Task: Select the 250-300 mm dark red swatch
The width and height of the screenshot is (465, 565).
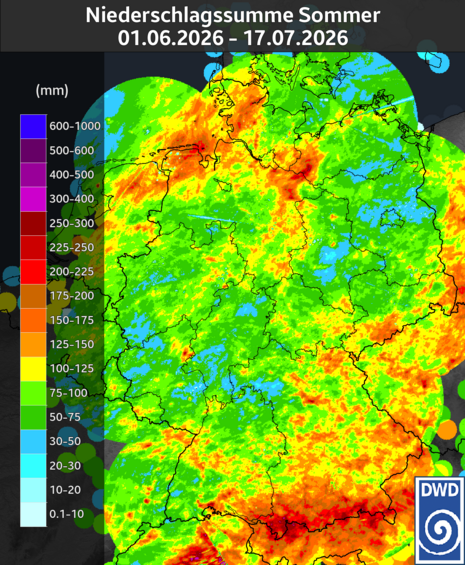Action: coord(33,223)
